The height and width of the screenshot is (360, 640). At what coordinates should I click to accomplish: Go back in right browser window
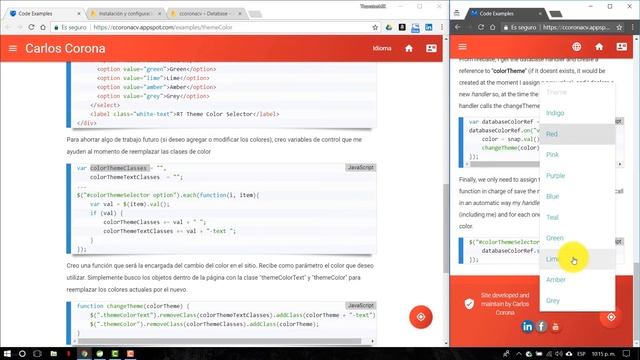pos(458,27)
